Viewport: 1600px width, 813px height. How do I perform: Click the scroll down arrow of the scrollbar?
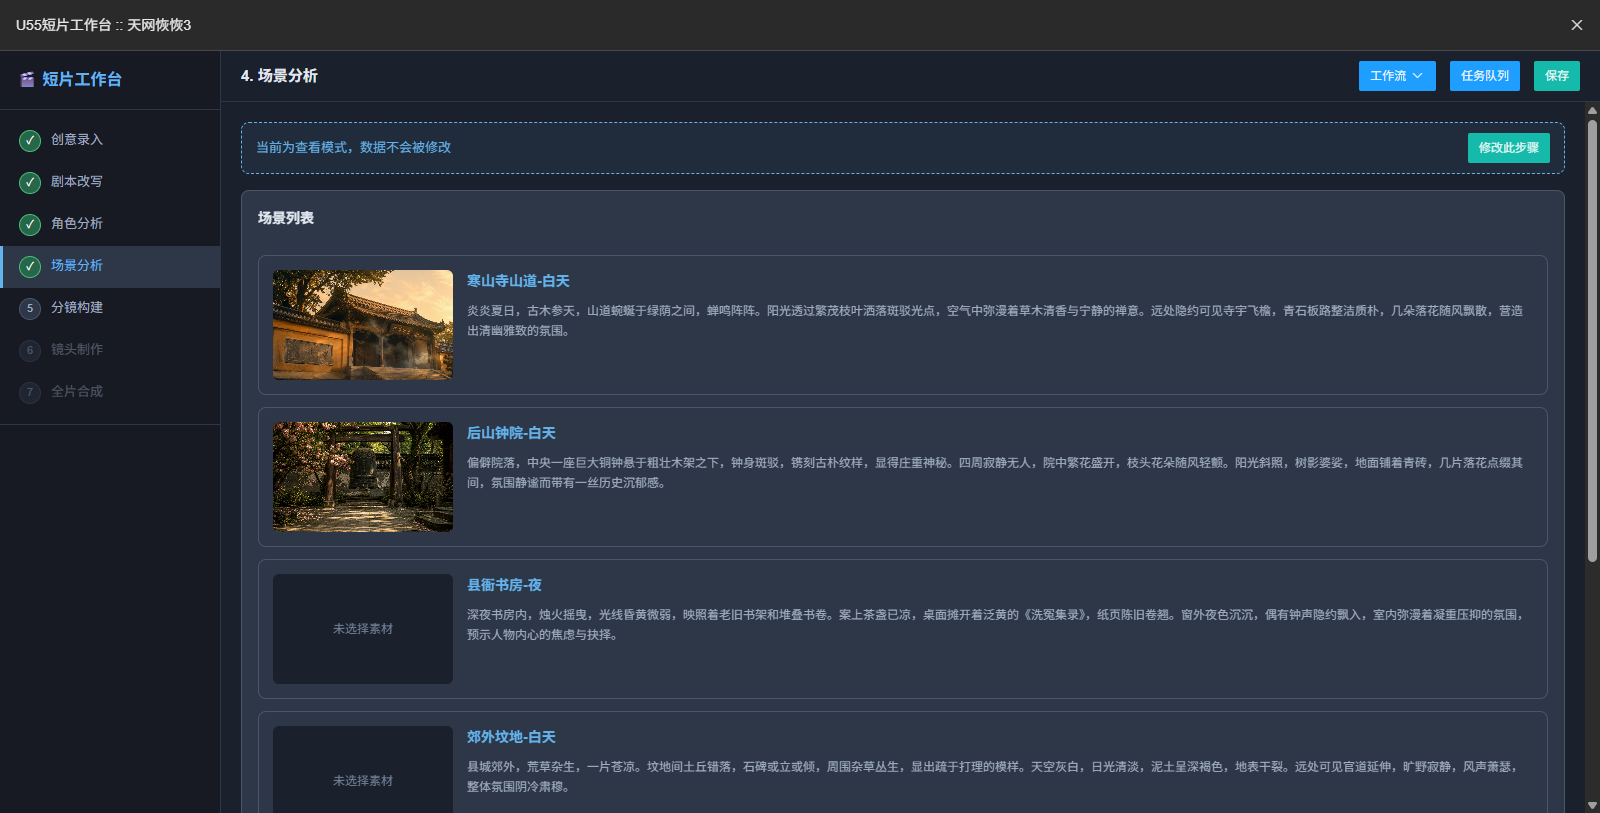coord(1592,805)
